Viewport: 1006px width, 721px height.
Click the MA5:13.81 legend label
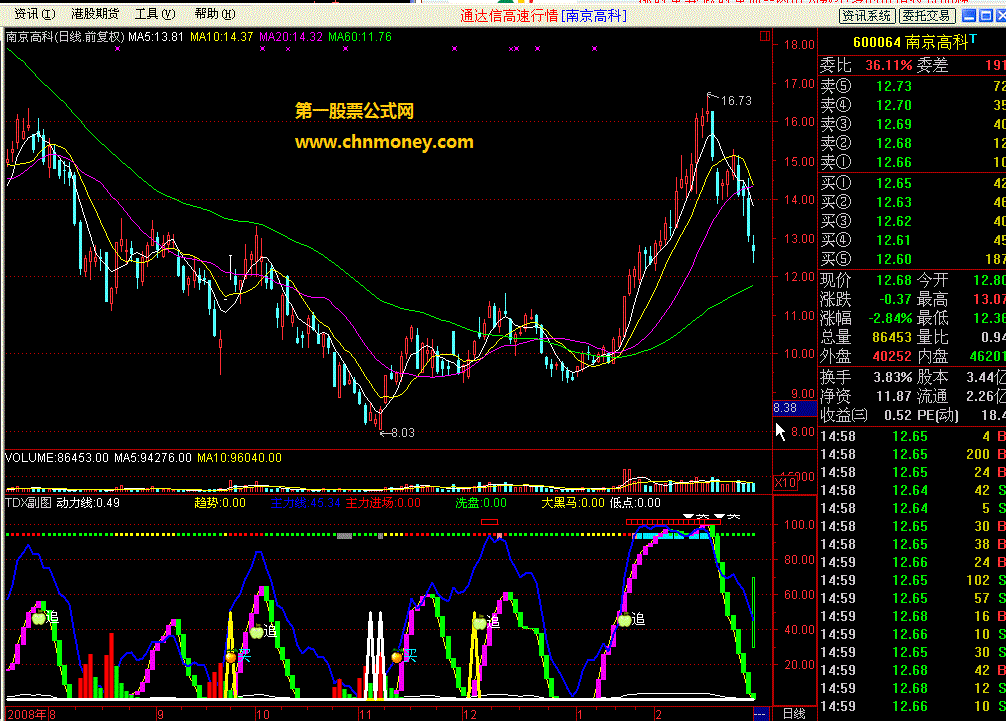tap(156, 37)
